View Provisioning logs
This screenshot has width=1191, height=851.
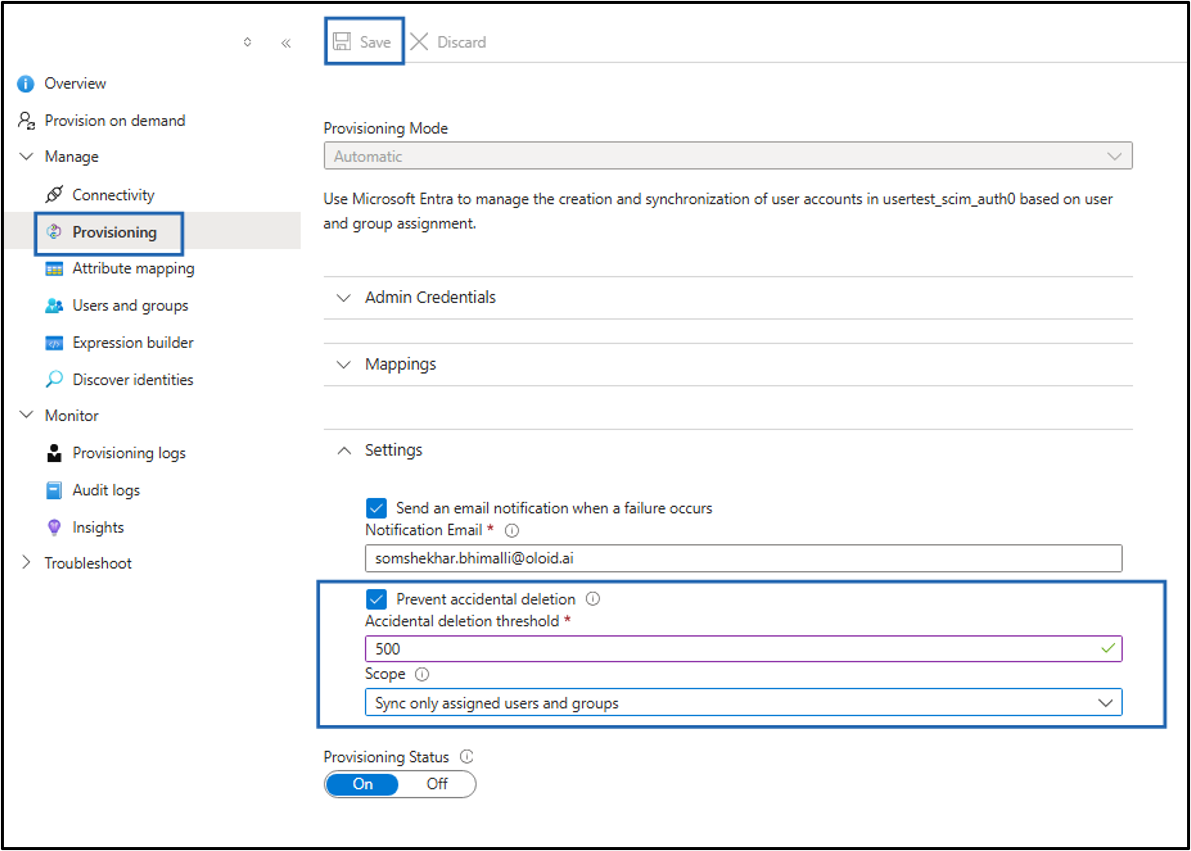click(129, 454)
